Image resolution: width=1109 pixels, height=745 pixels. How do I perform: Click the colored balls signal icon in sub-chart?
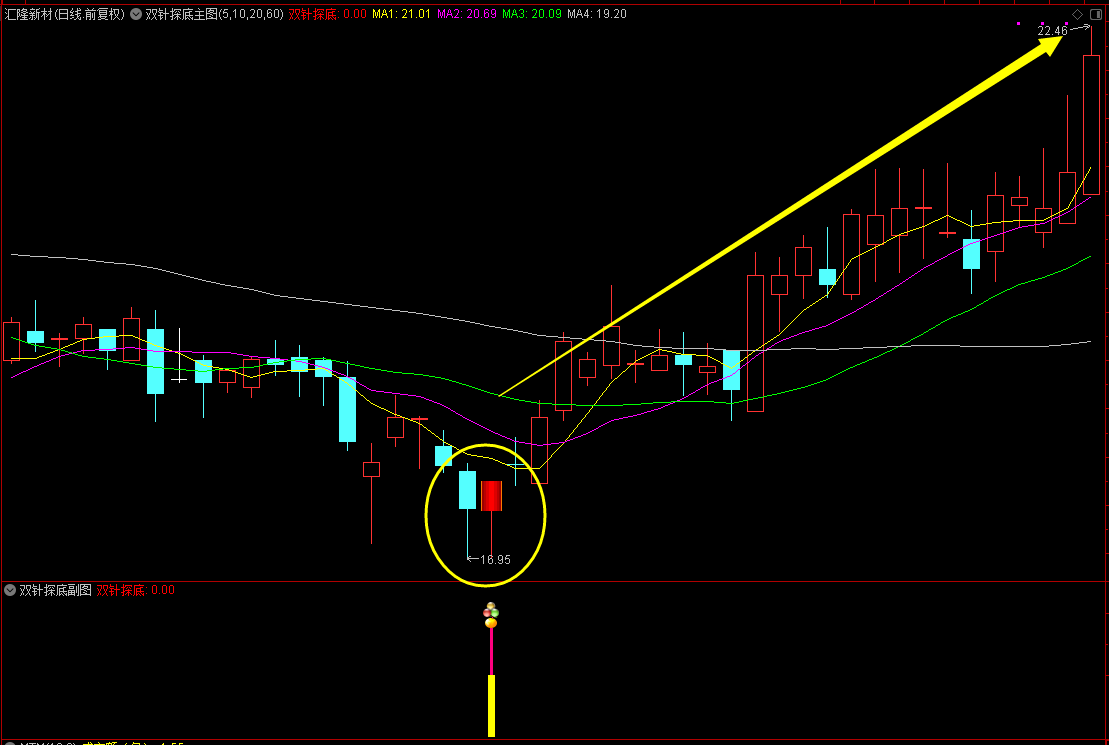(x=491, y=612)
